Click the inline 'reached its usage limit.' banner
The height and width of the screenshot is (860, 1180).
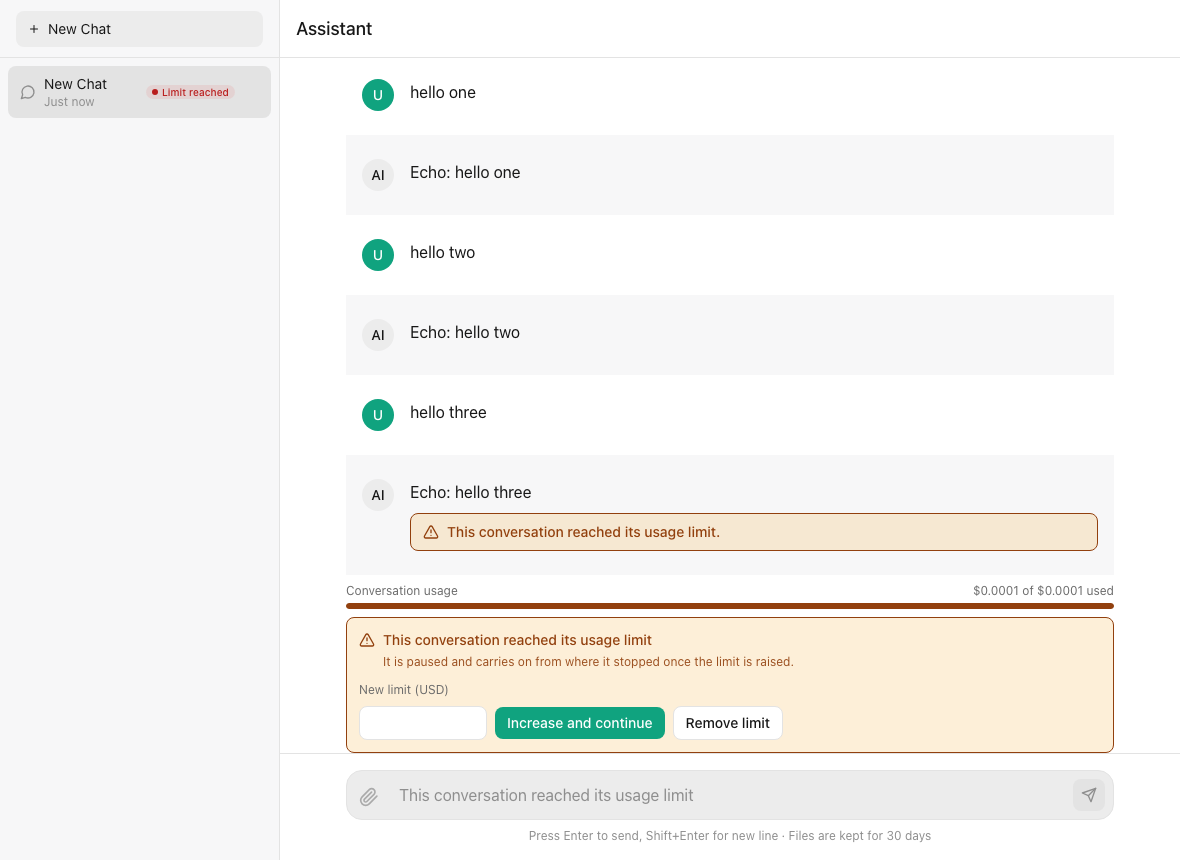tap(753, 532)
